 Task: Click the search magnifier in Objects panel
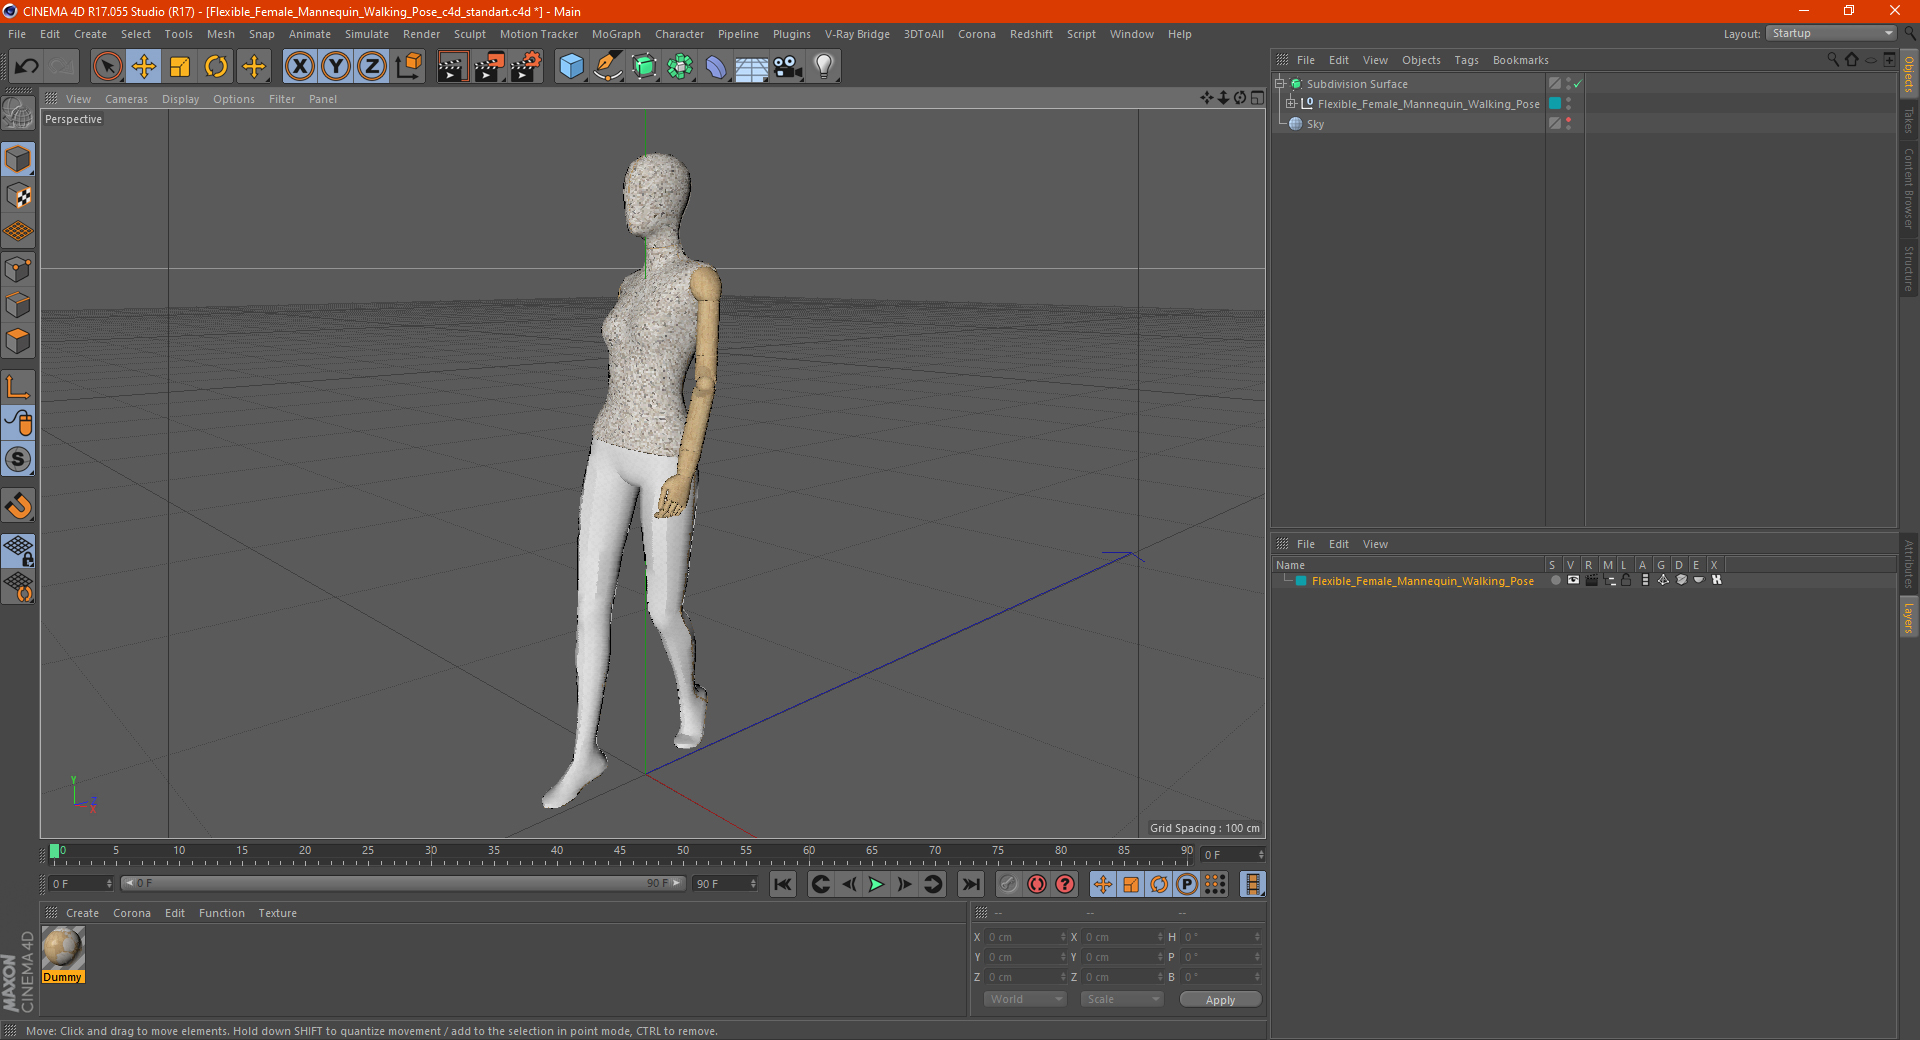1832,60
